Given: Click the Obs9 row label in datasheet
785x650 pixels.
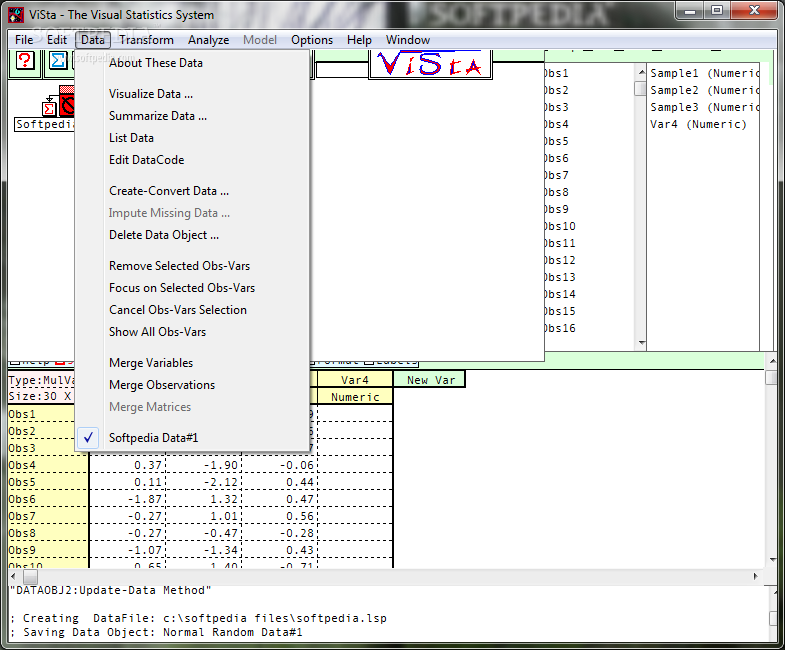Looking at the screenshot, I should (48, 550).
